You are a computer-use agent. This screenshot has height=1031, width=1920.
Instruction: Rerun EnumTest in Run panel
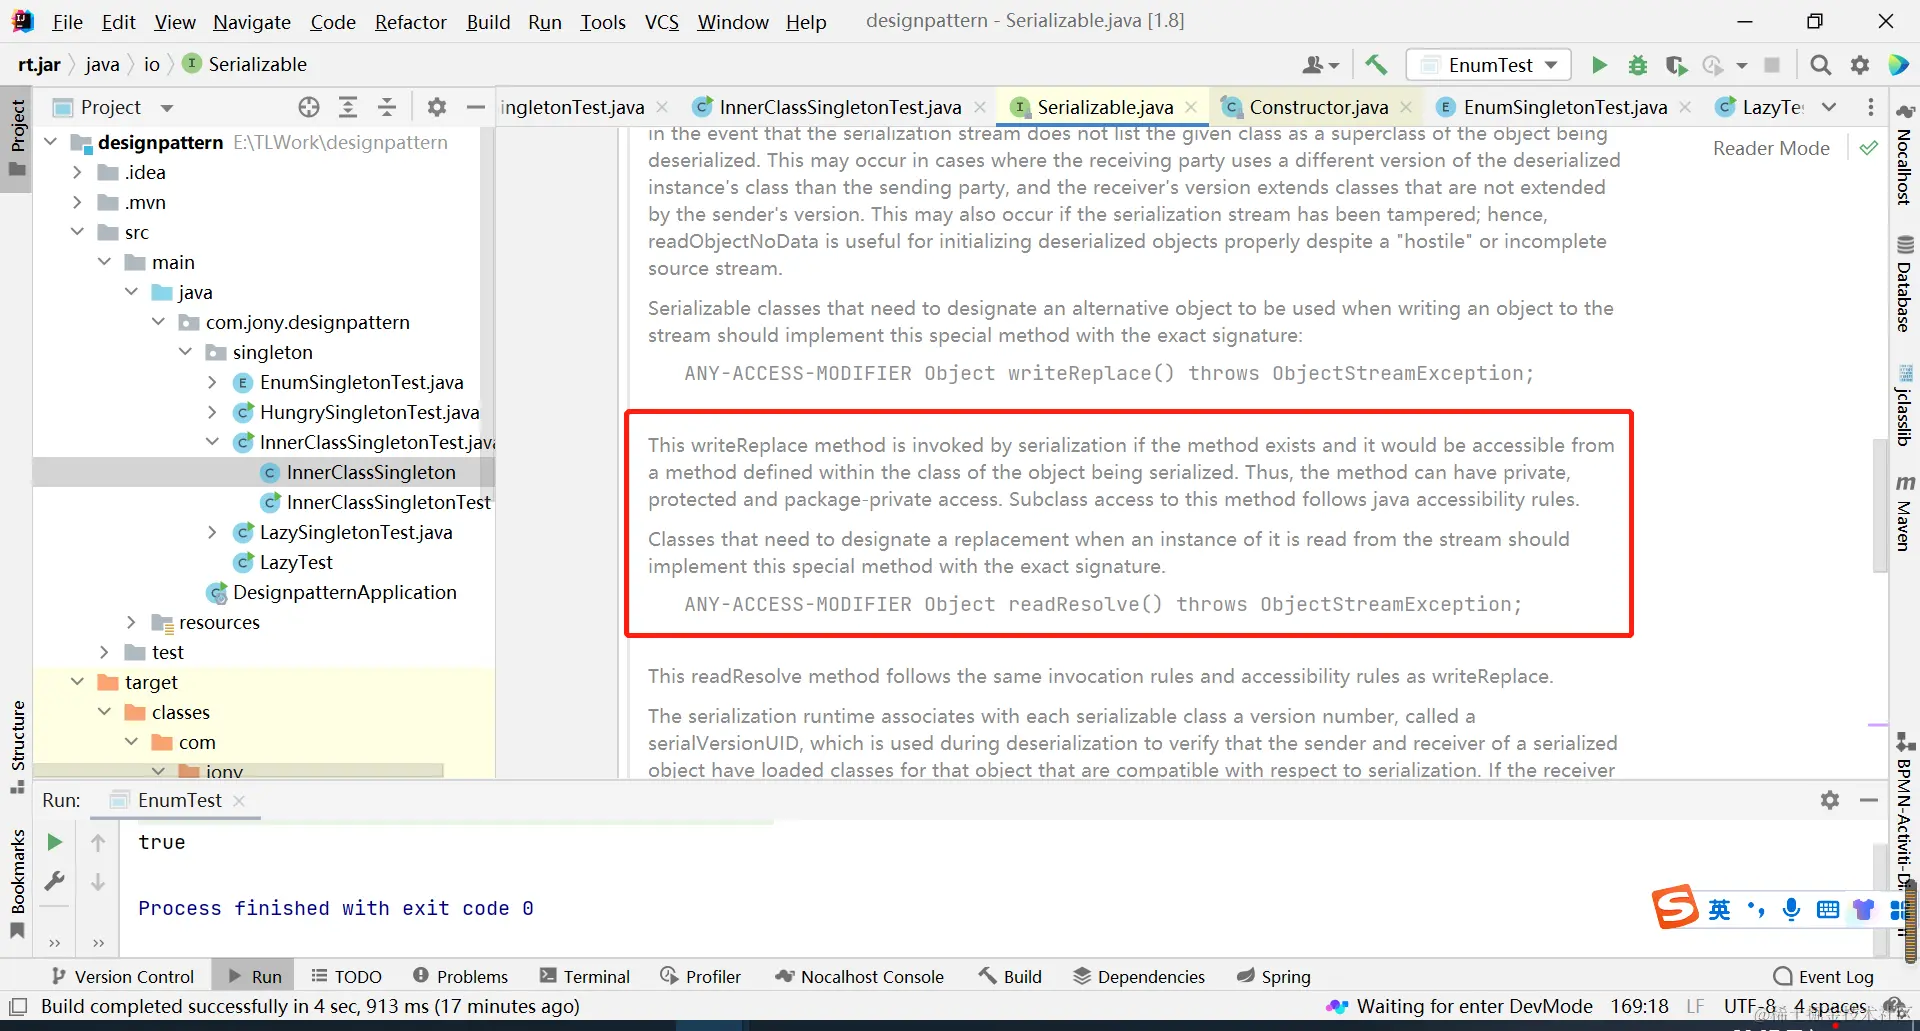point(55,842)
